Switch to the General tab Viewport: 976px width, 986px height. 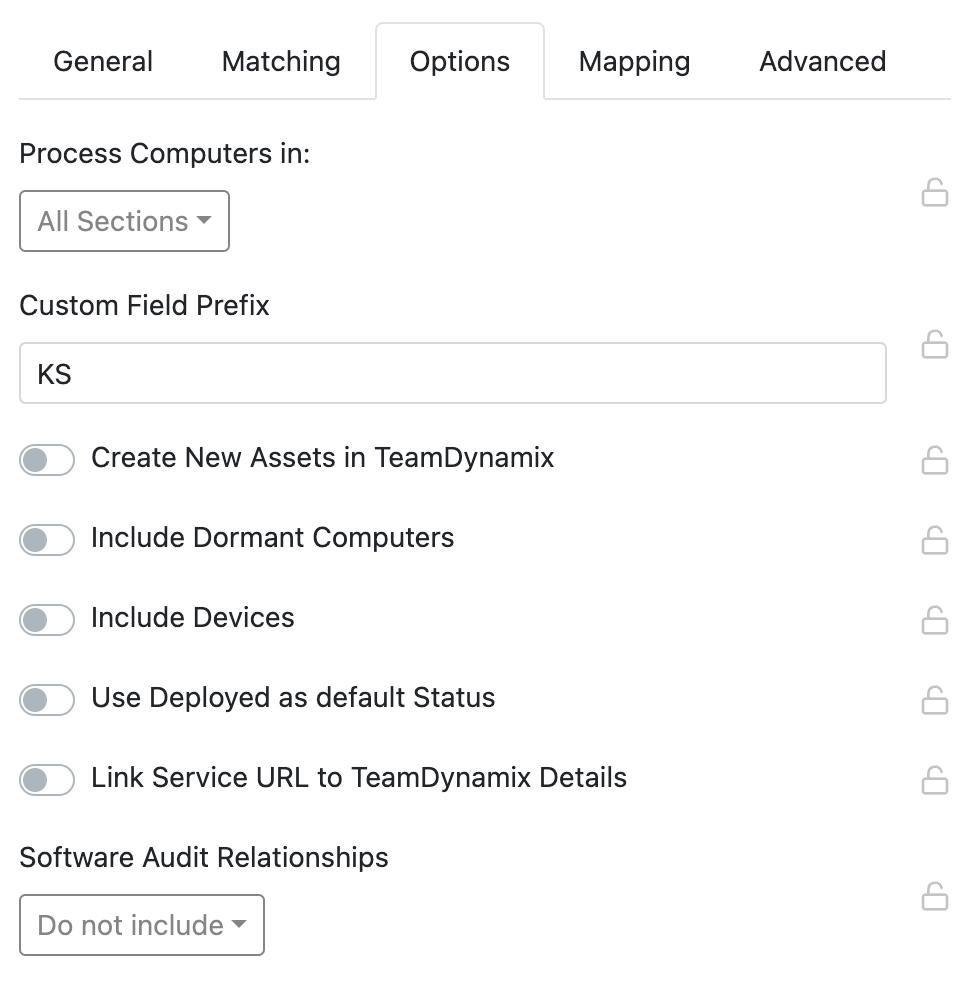pyautogui.click(x=102, y=61)
